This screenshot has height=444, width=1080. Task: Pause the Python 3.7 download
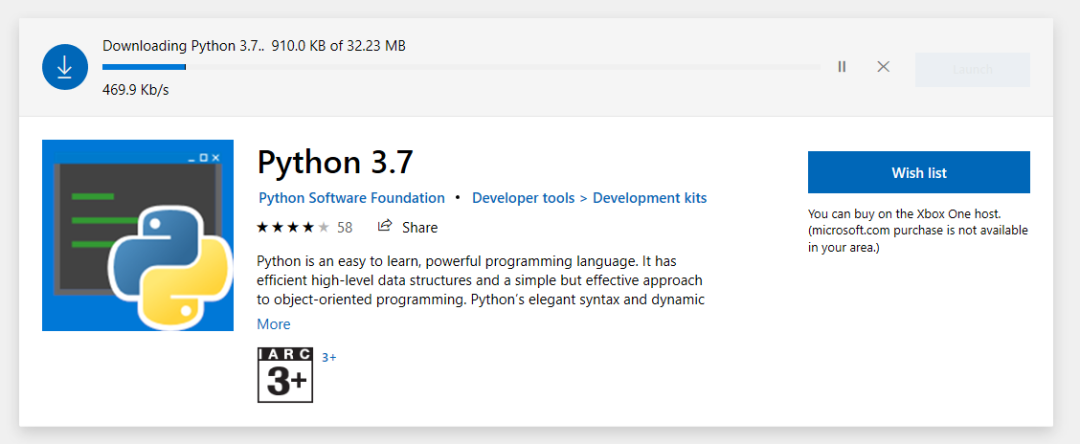point(842,67)
